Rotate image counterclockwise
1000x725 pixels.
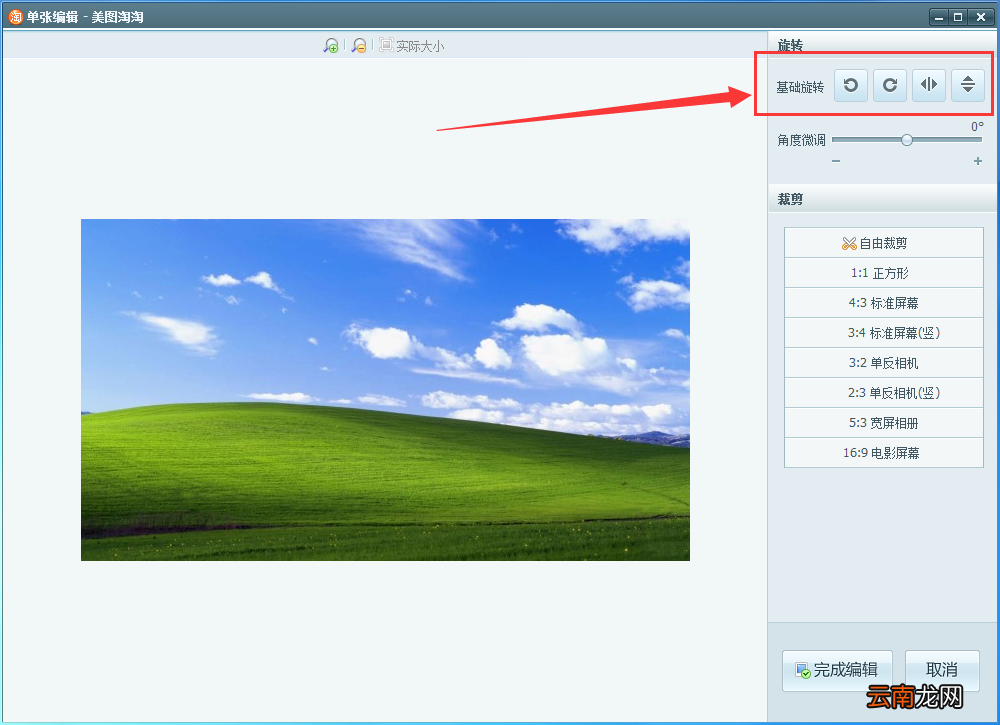pyautogui.click(x=851, y=85)
